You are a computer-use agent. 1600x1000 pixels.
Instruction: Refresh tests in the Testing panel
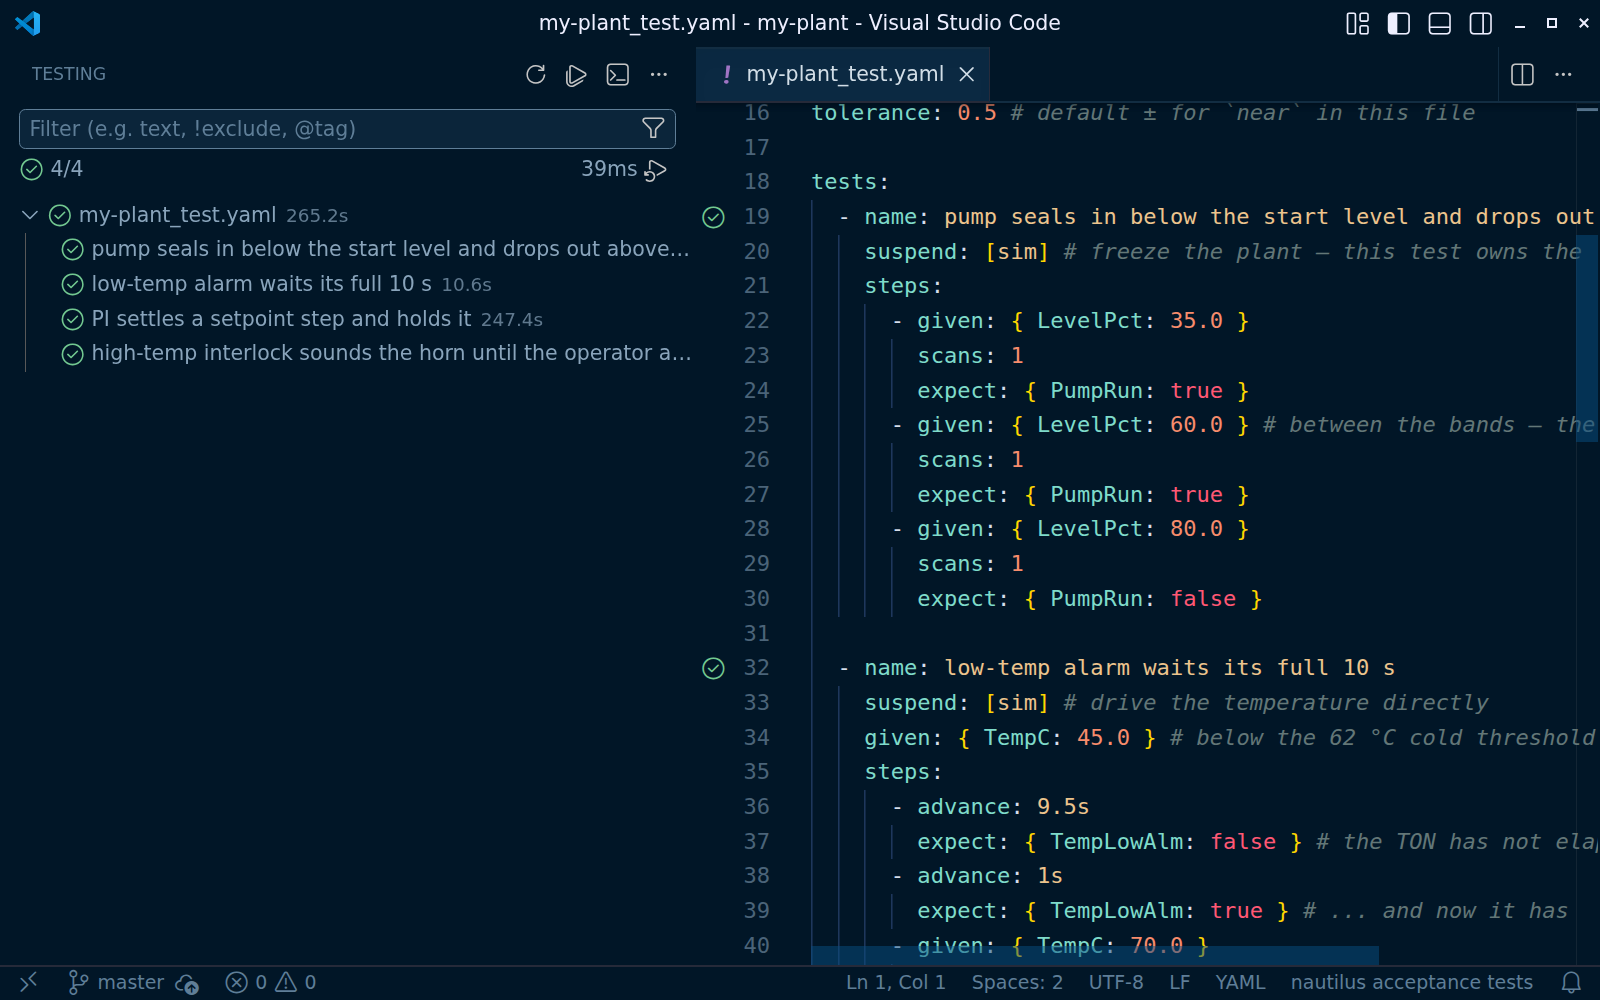[536, 75]
